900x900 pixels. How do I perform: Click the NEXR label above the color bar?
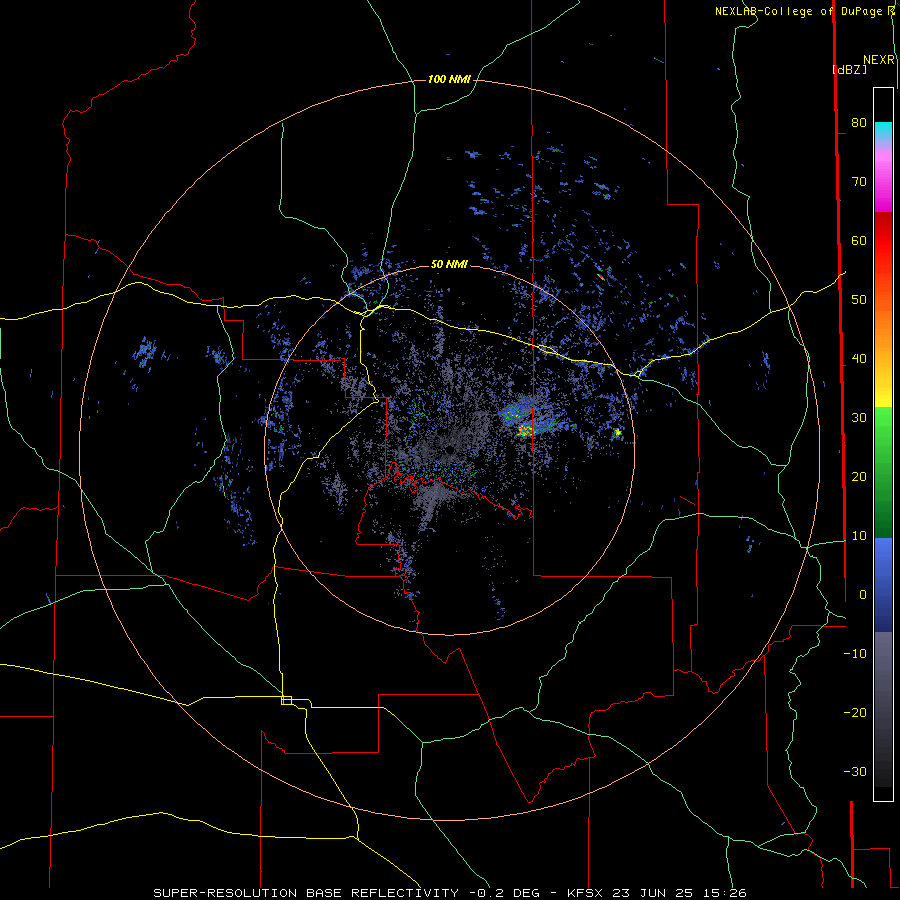tap(879, 60)
